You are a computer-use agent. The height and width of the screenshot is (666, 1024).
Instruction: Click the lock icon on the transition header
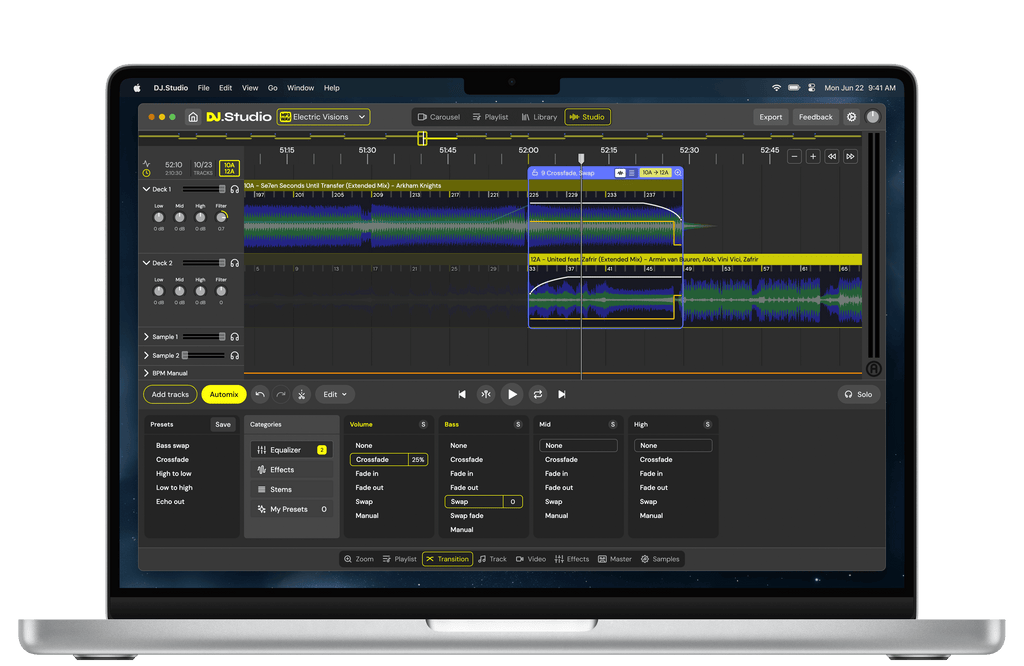click(535, 173)
